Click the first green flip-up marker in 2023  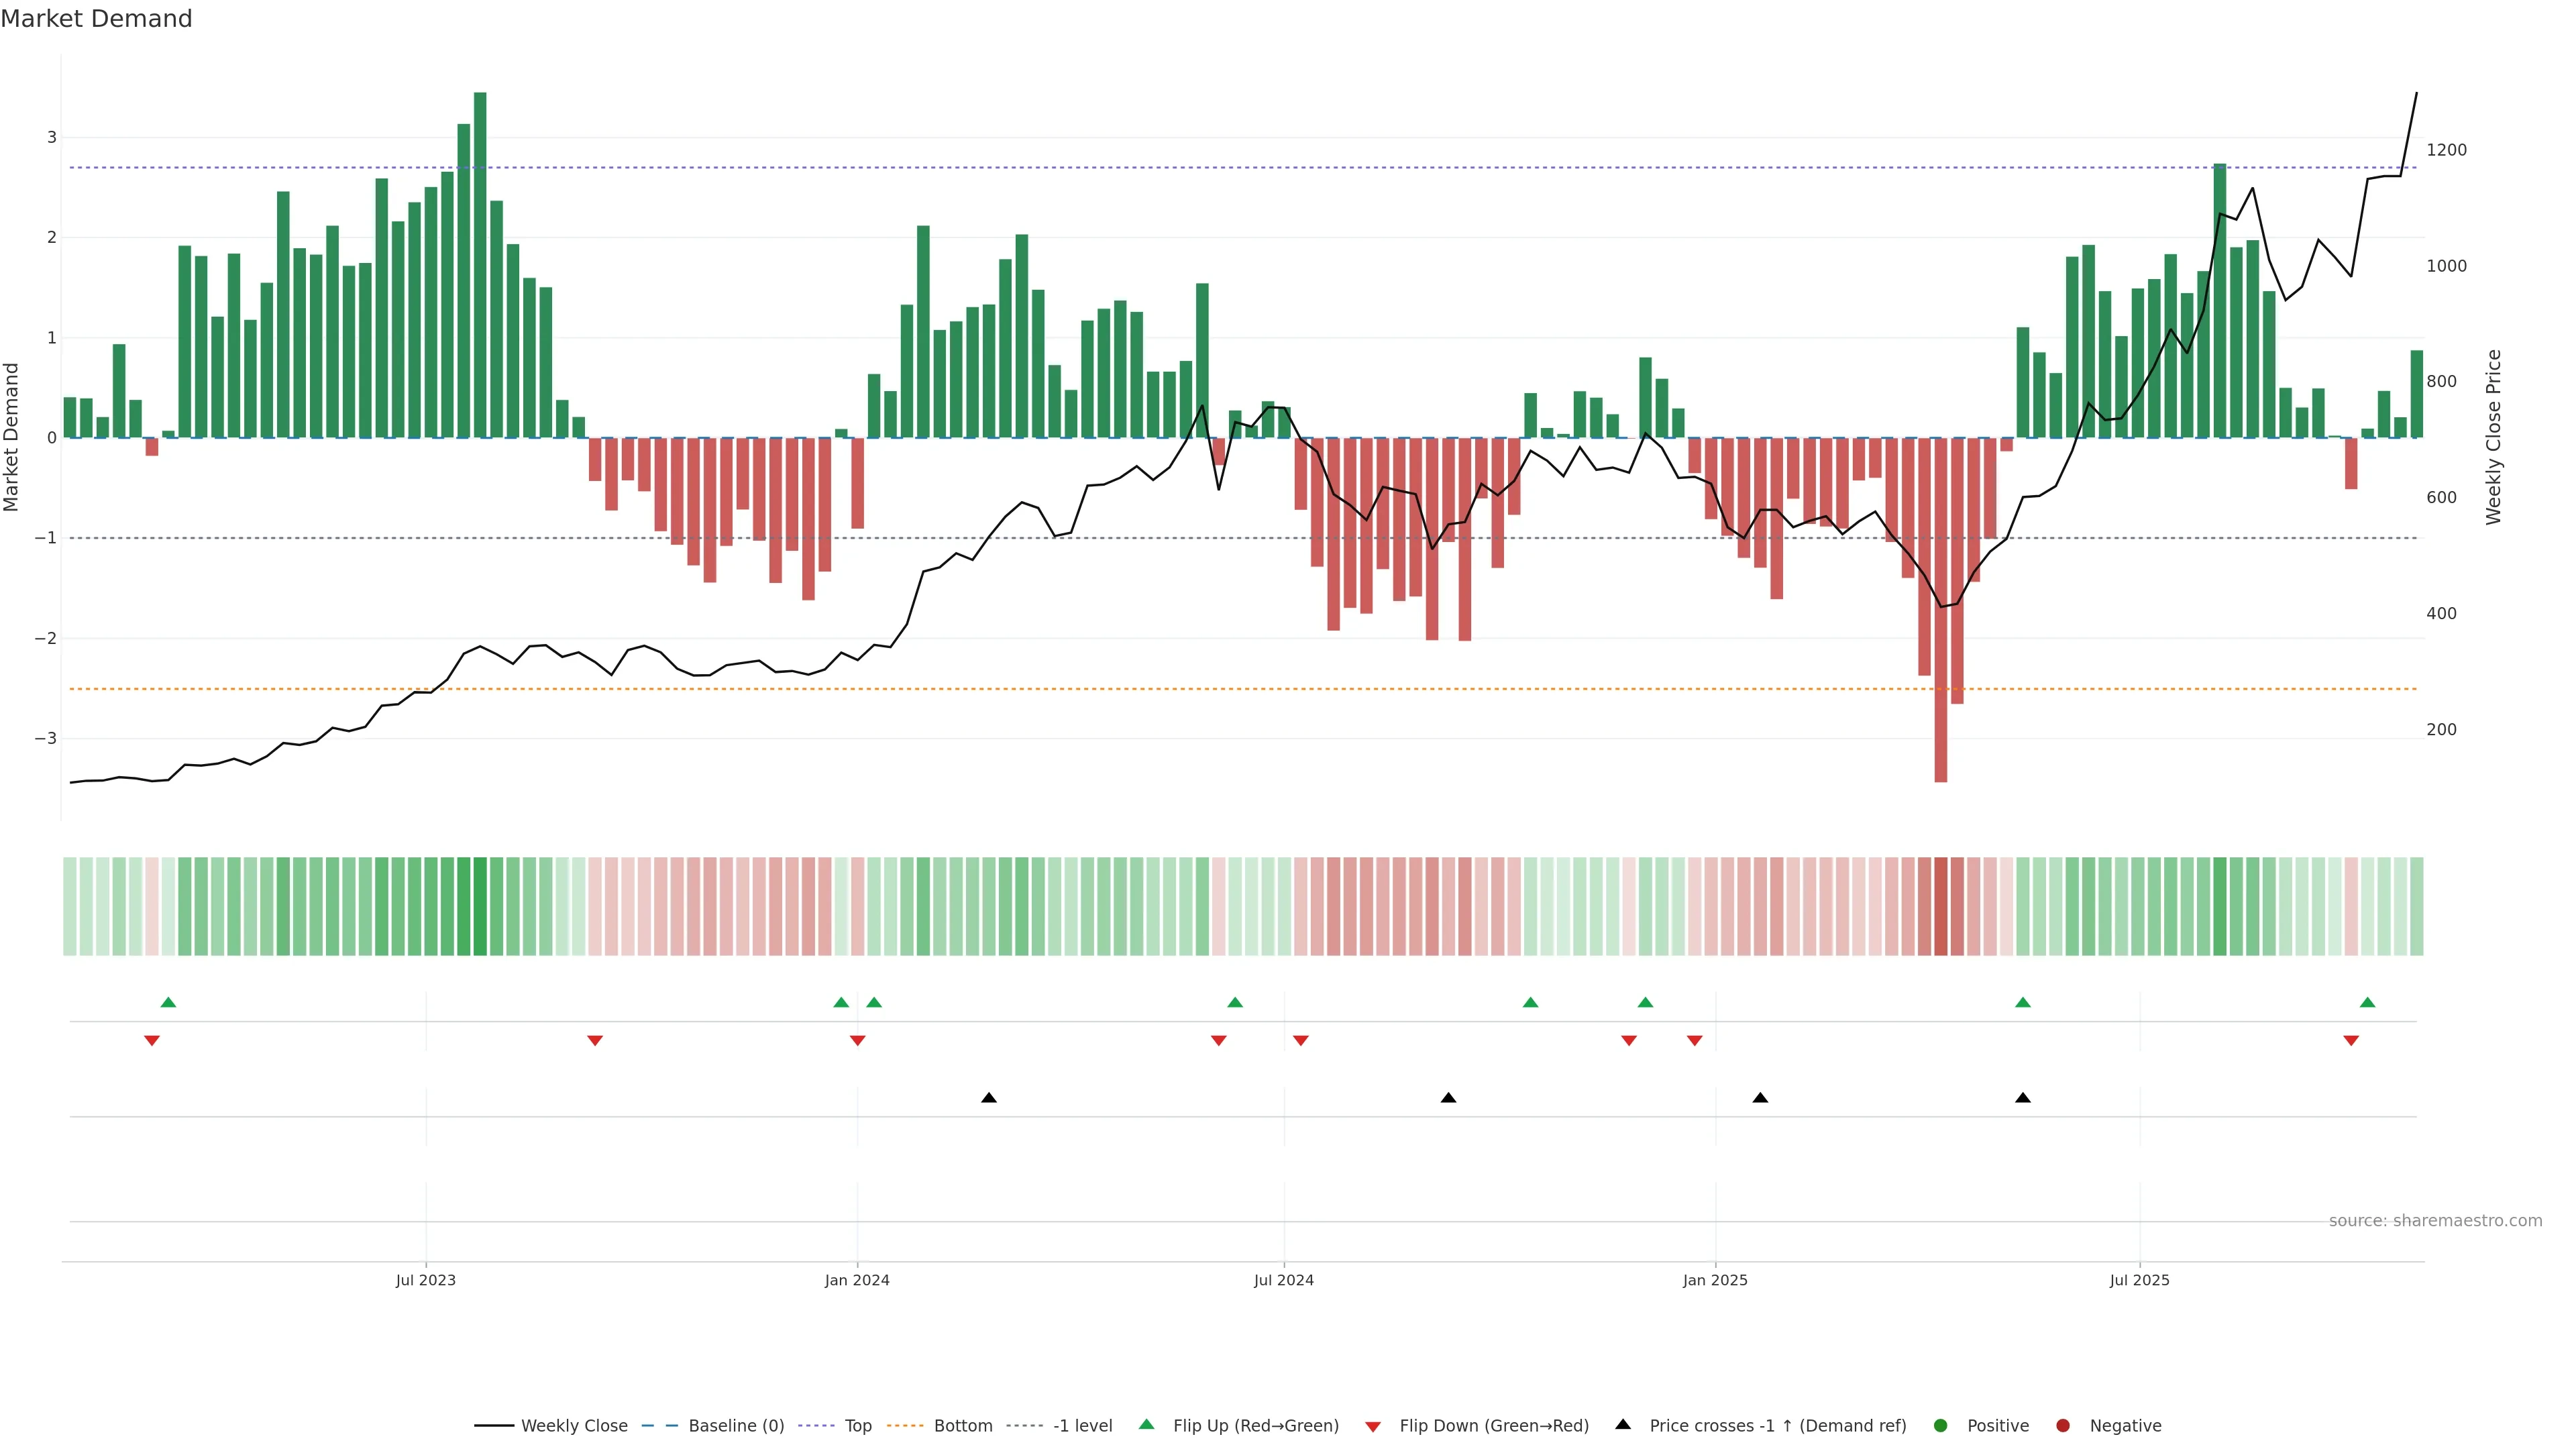coord(168,1002)
